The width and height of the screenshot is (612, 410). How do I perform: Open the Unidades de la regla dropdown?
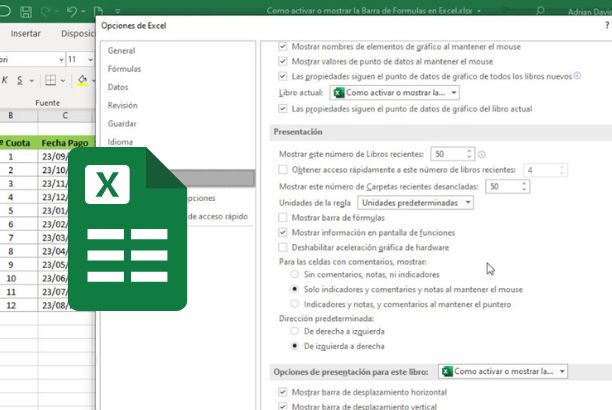(415, 203)
